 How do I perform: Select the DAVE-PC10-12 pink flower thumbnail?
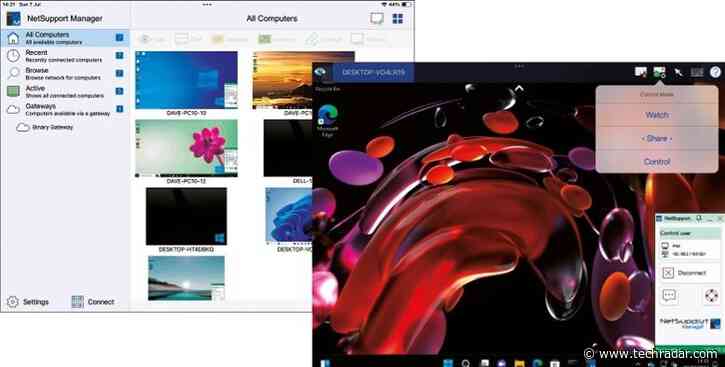point(186,148)
